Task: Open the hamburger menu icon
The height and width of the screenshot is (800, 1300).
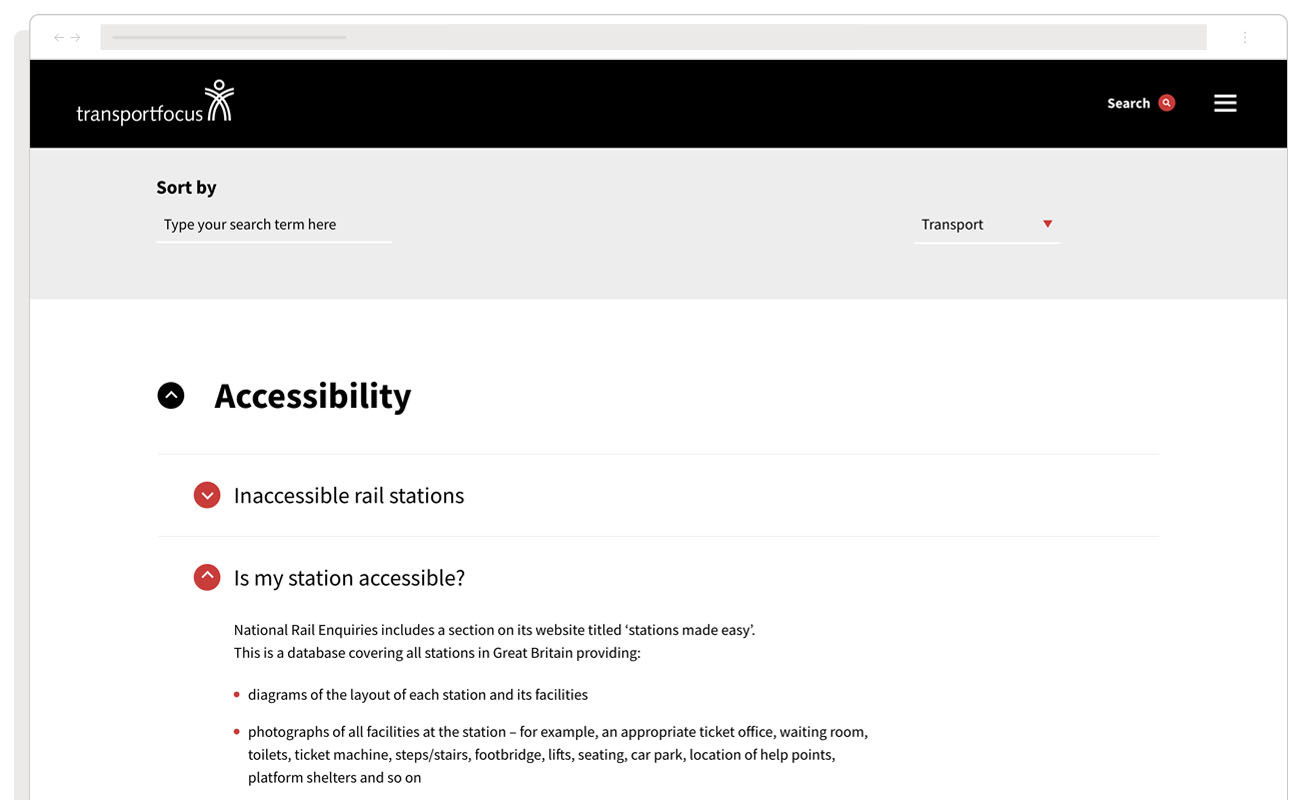Action: pyautogui.click(x=1225, y=103)
